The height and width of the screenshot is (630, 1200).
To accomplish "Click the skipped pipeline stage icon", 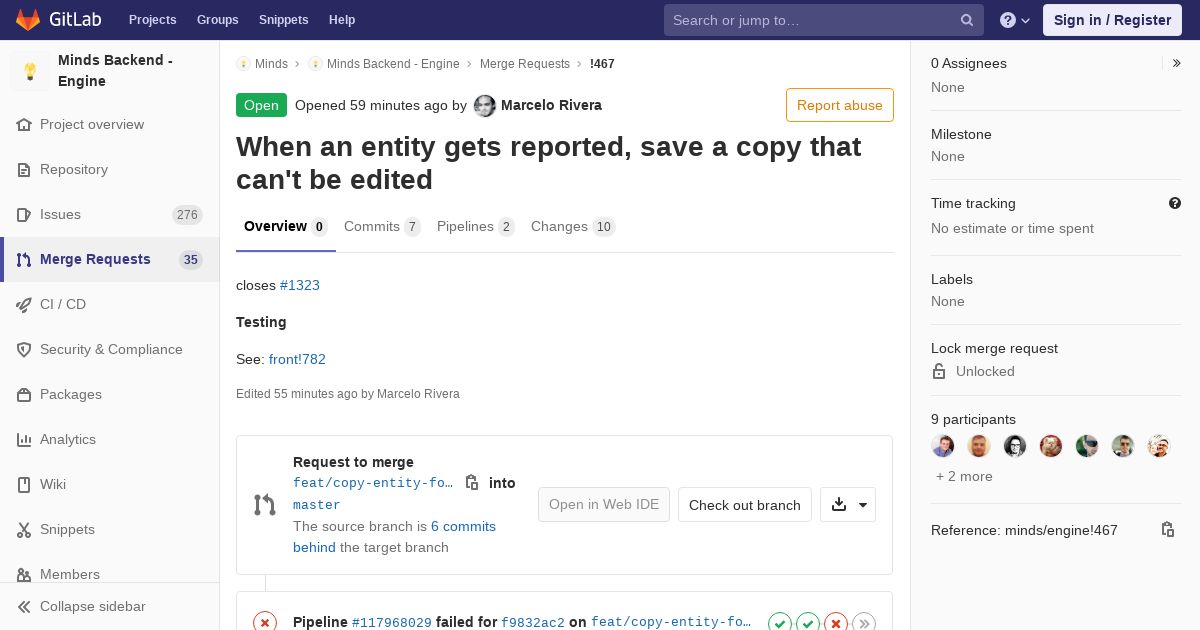I will click(864, 623).
